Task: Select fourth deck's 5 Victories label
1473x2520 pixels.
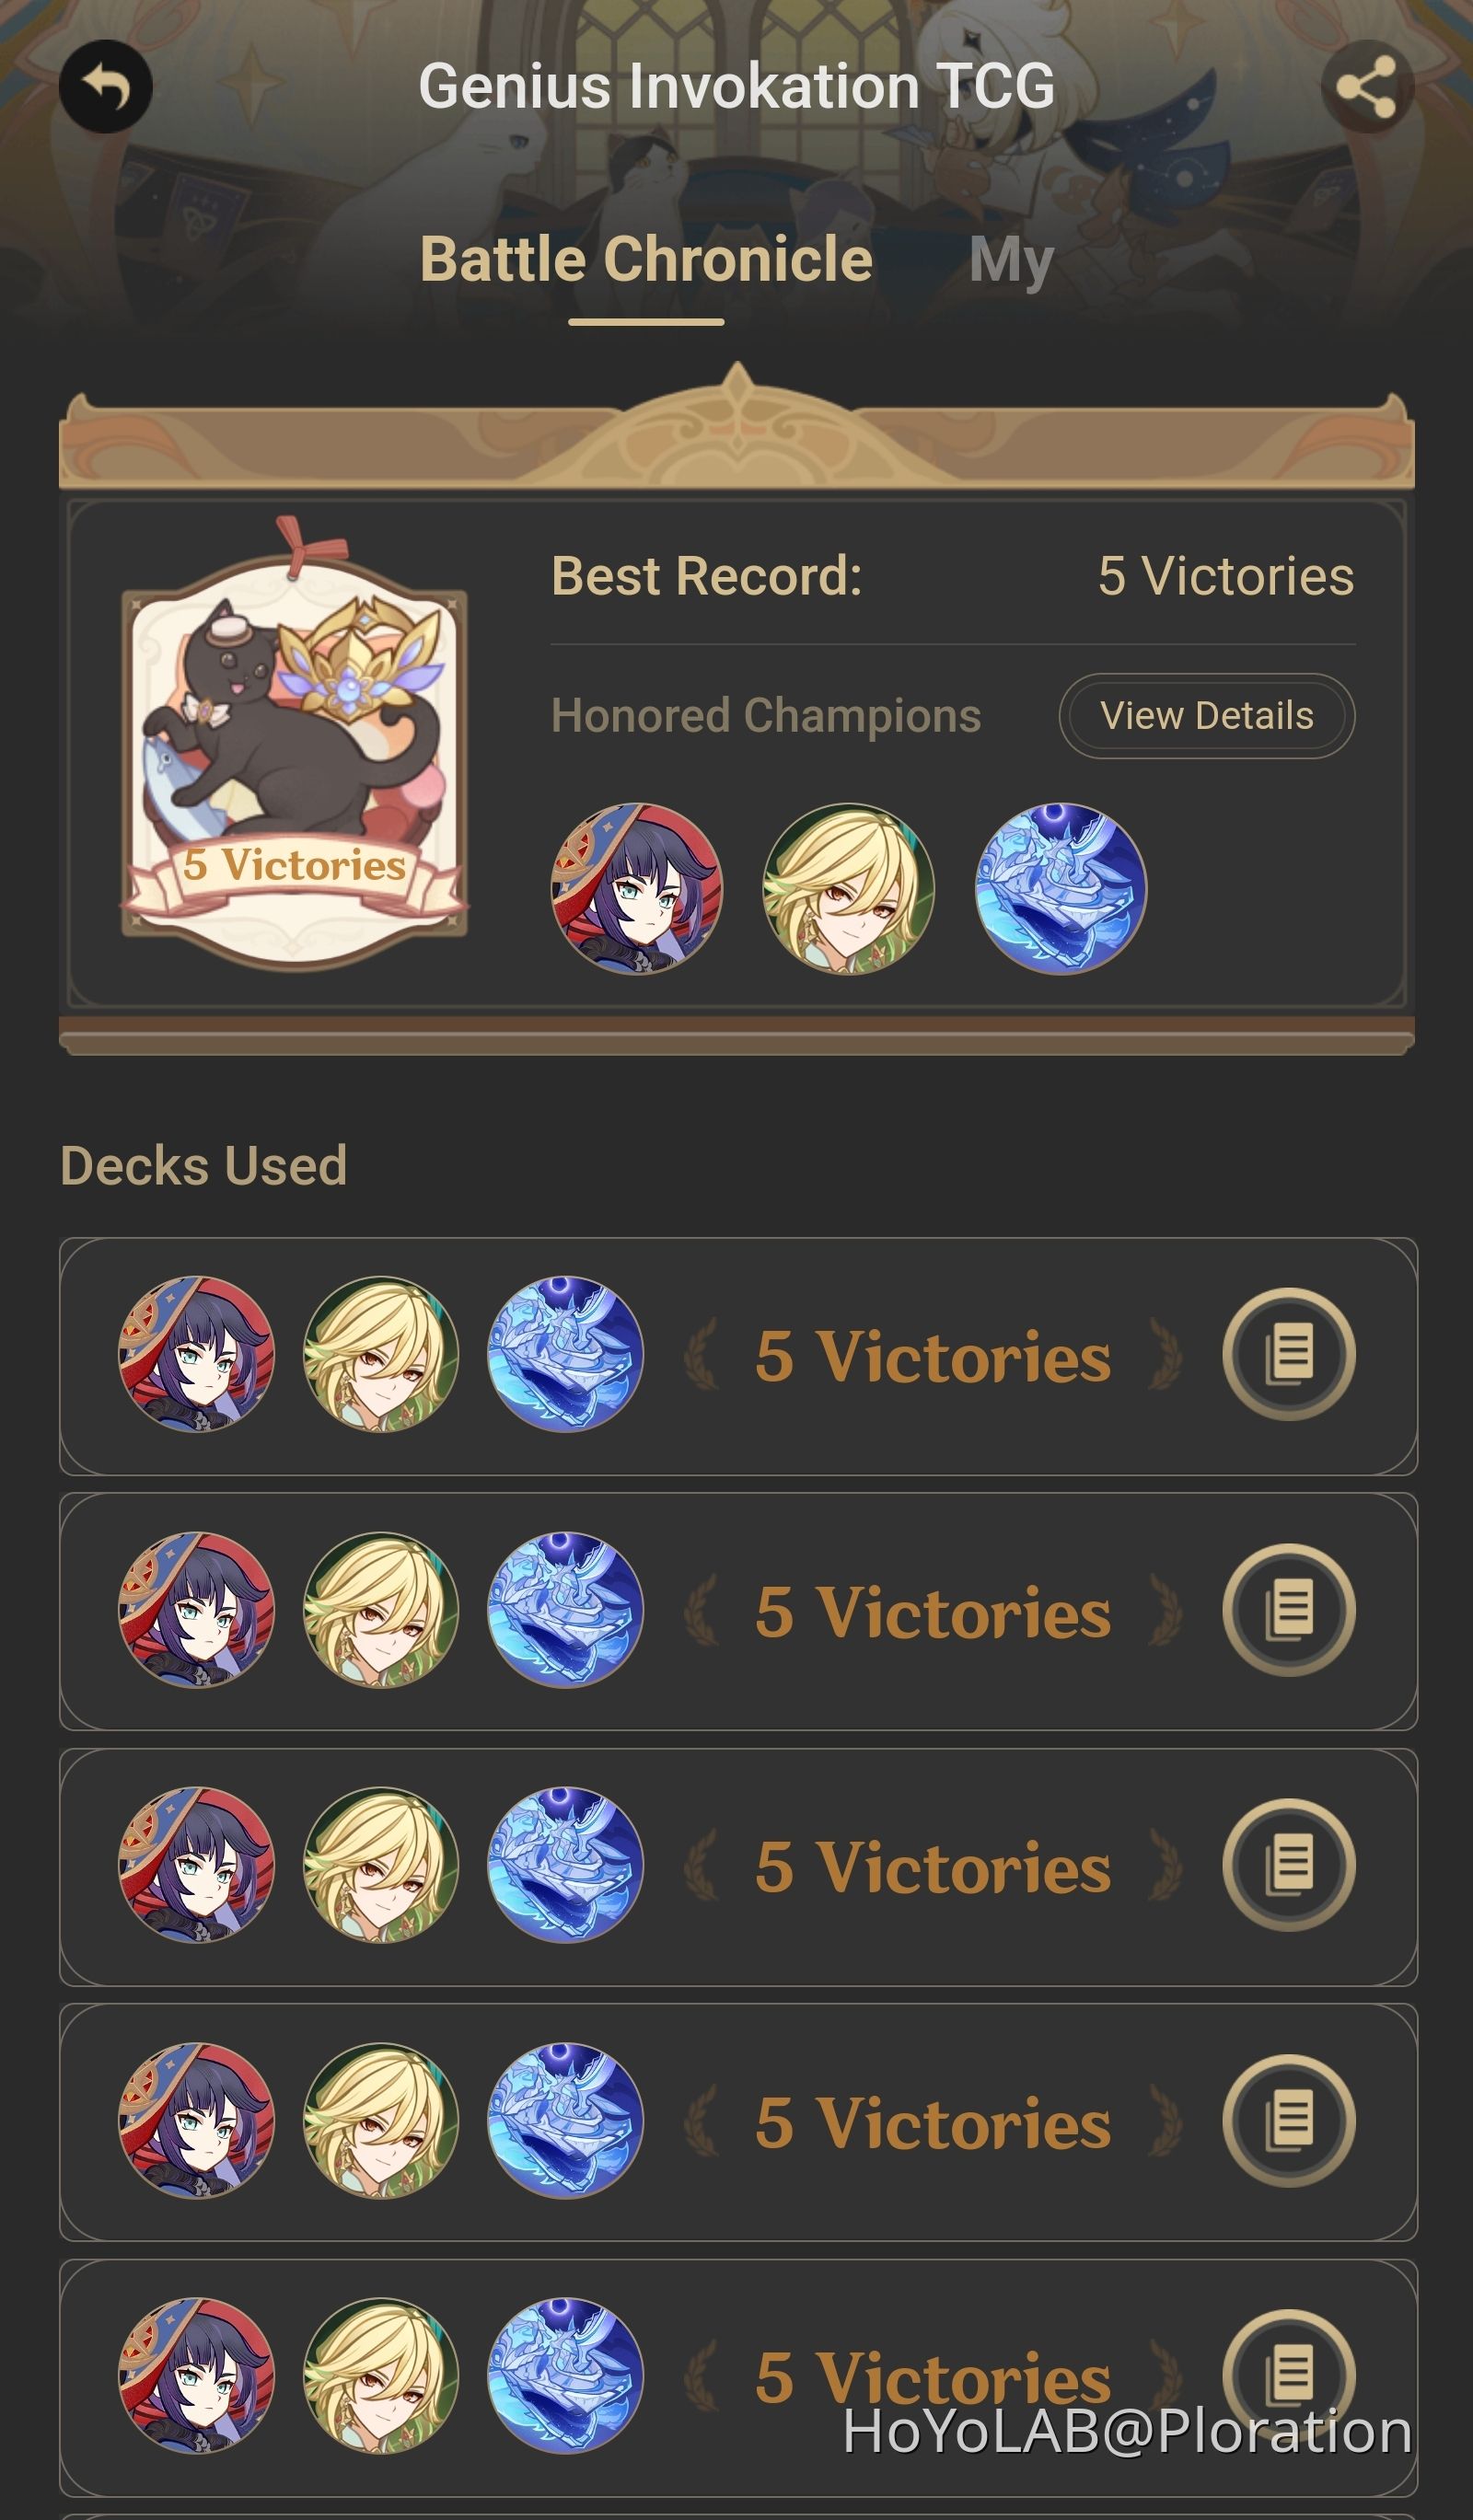Action: point(933,2122)
